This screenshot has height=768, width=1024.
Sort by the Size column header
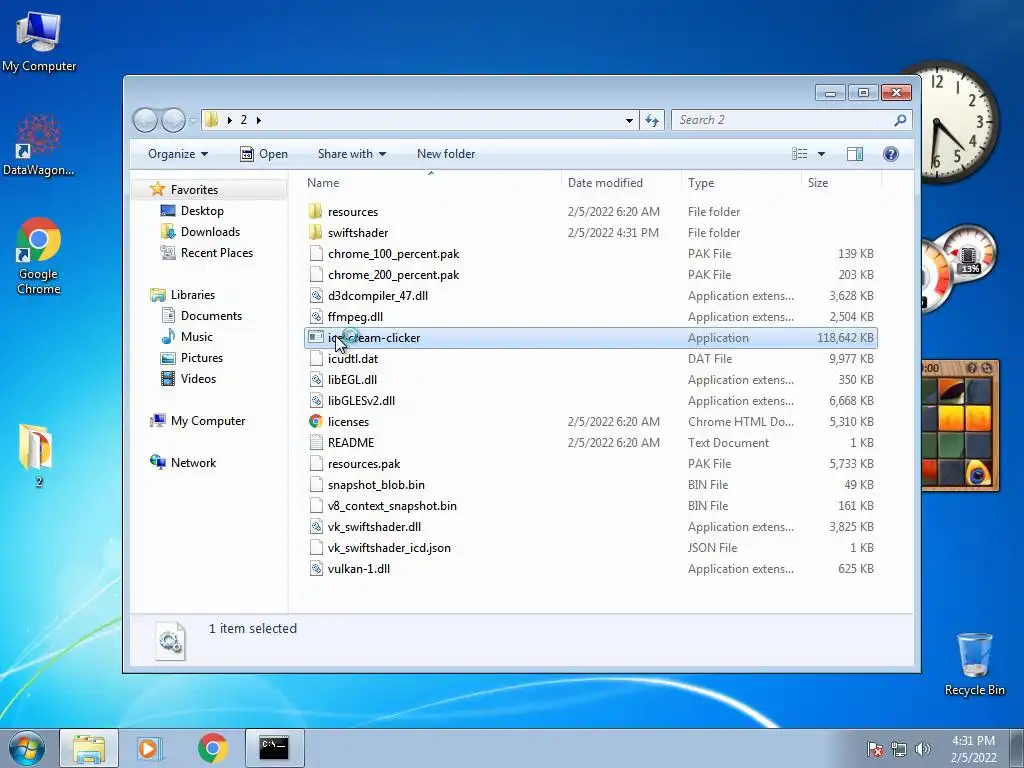pos(841,183)
